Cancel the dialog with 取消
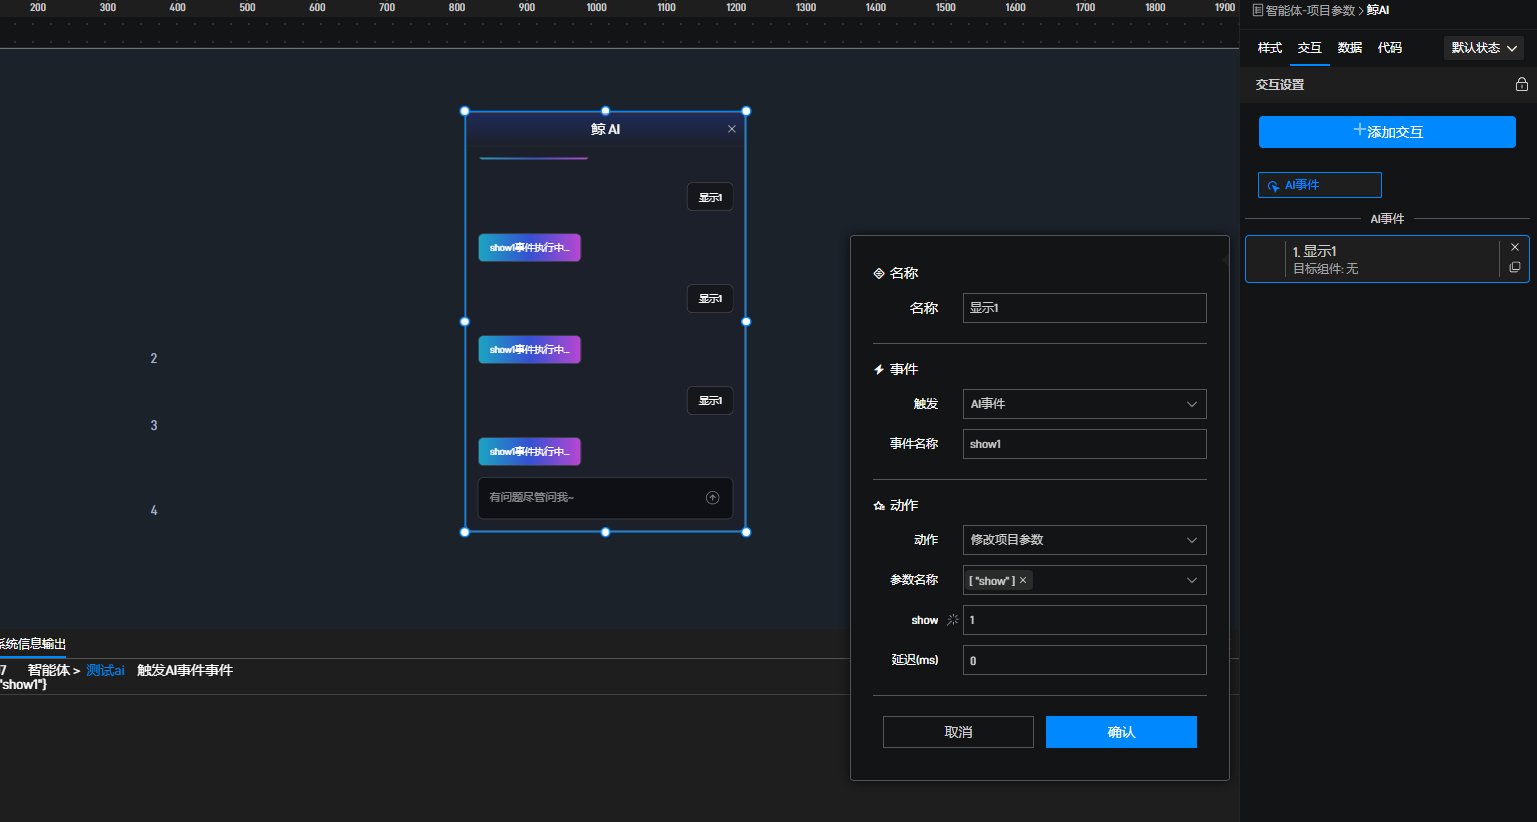 pos(957,732)
